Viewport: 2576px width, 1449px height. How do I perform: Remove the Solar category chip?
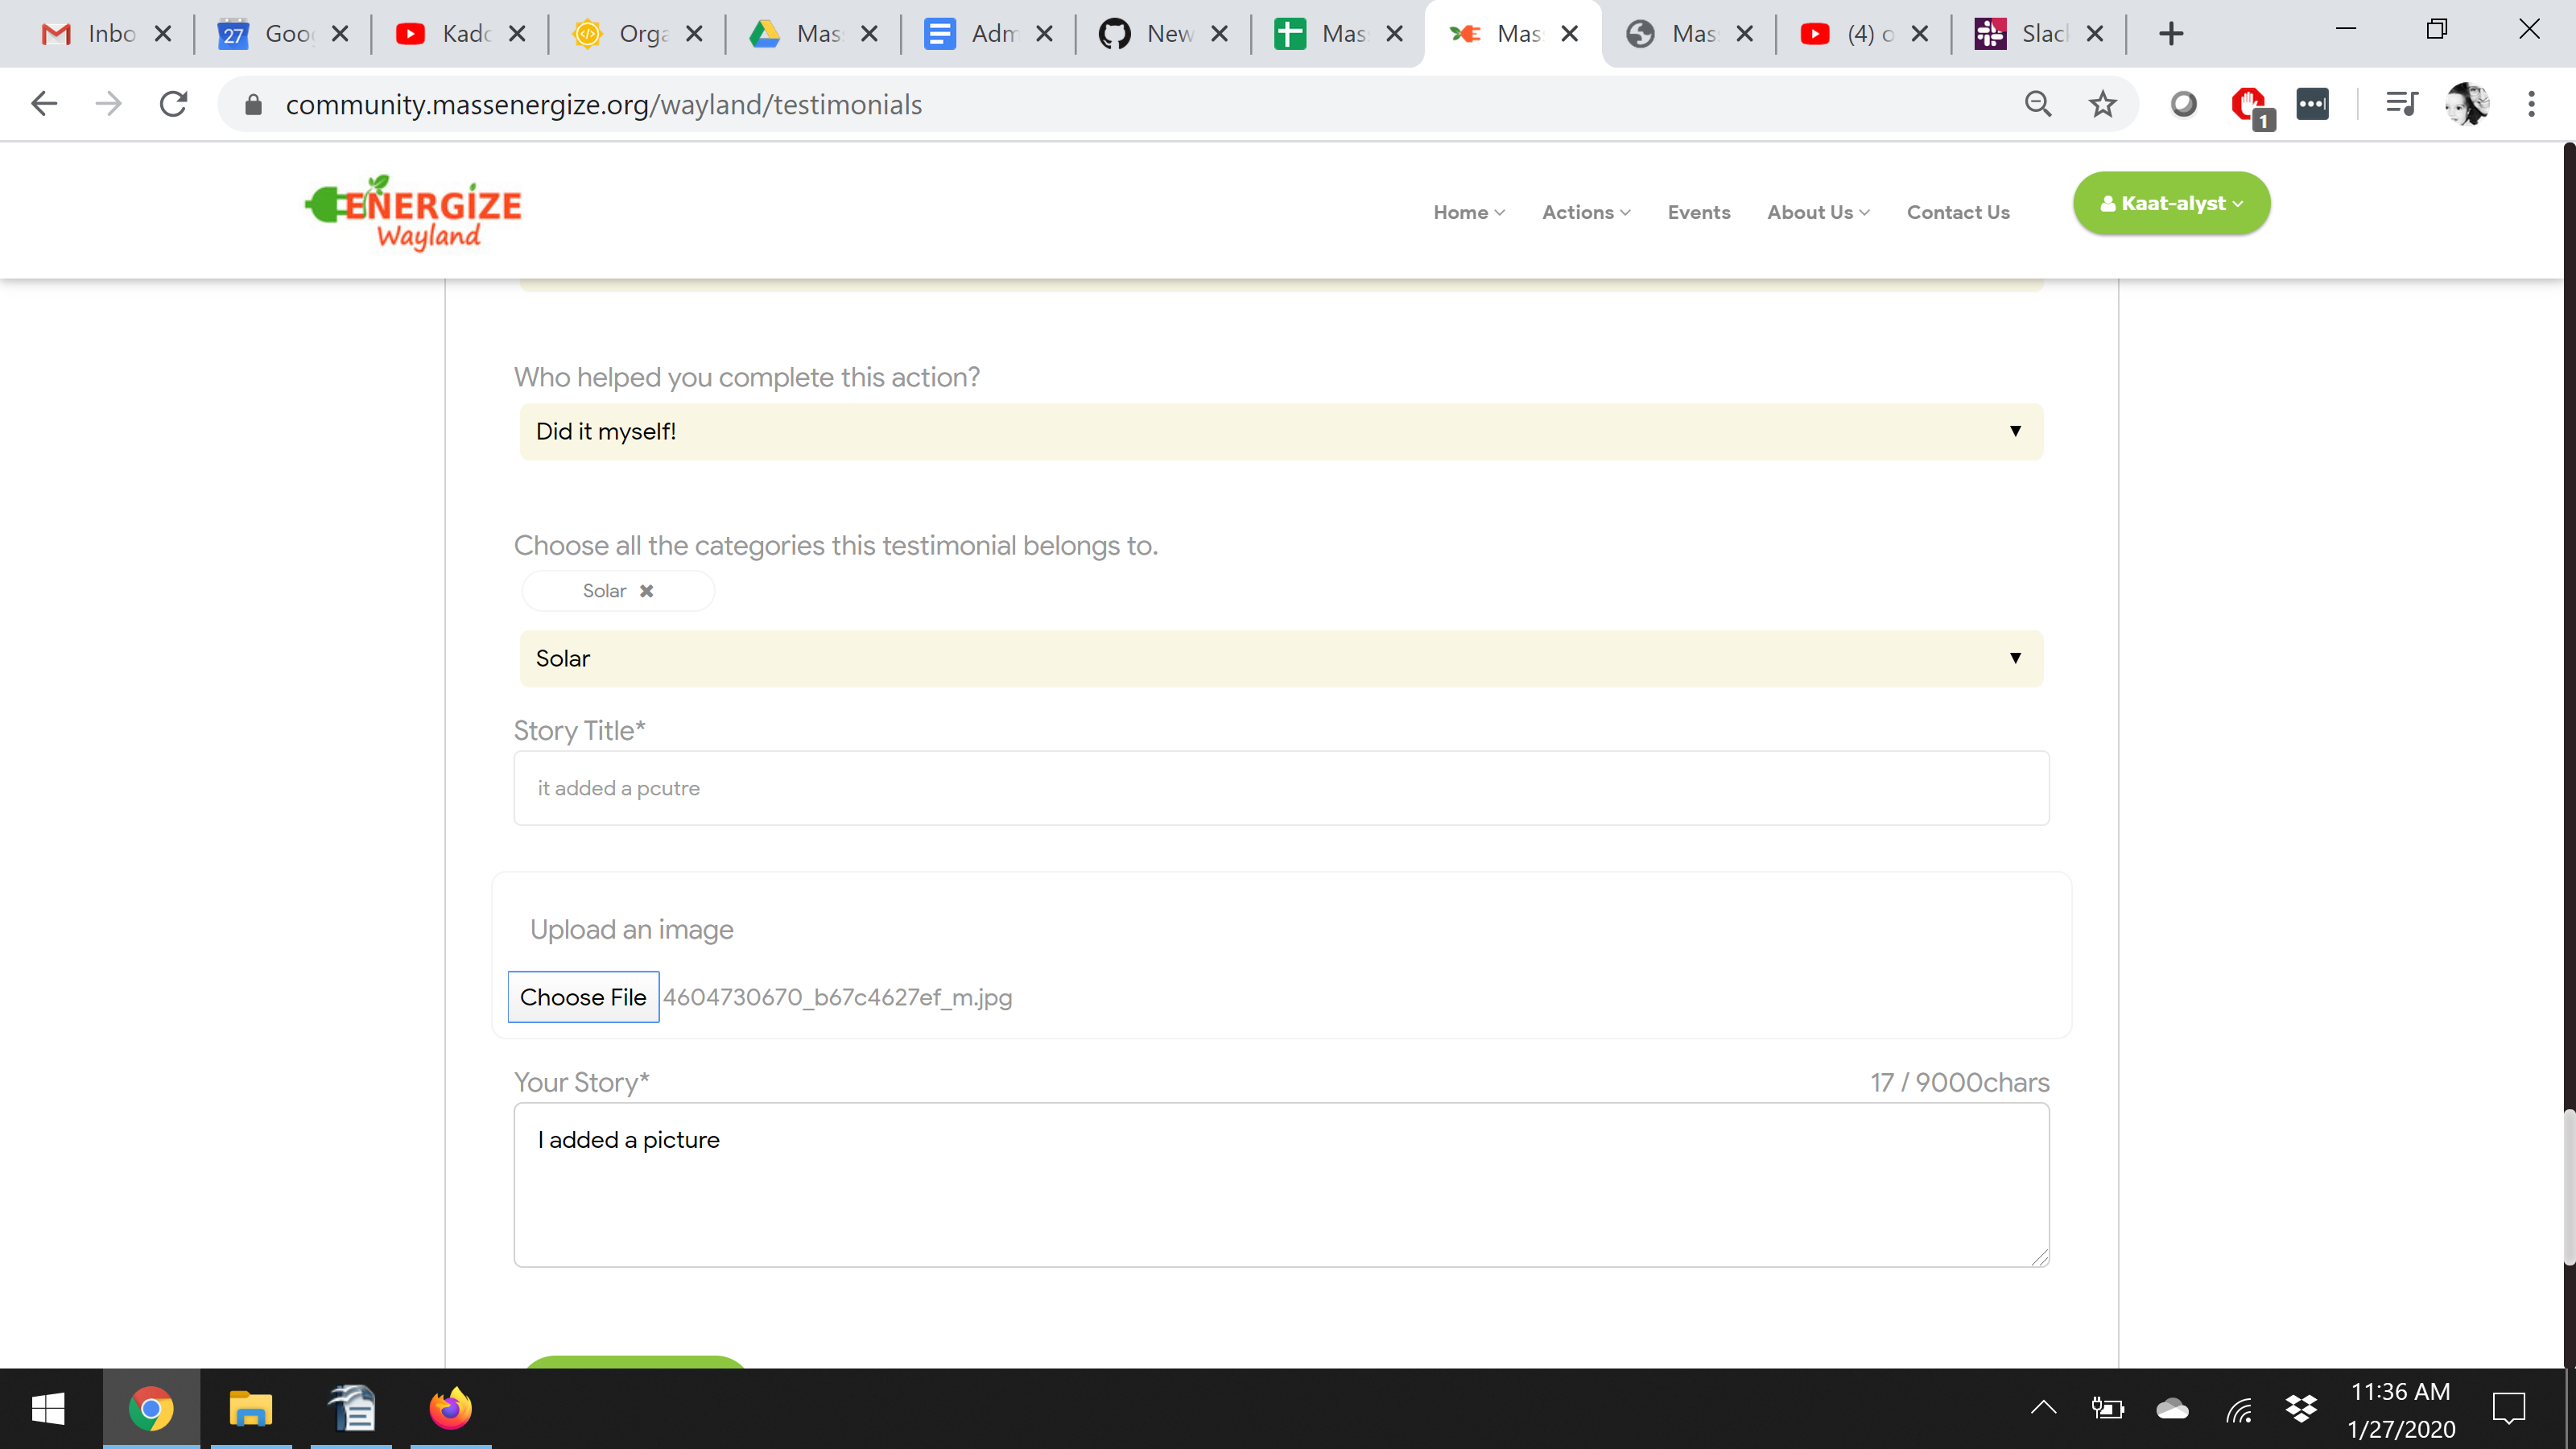[x=645, y=590]
